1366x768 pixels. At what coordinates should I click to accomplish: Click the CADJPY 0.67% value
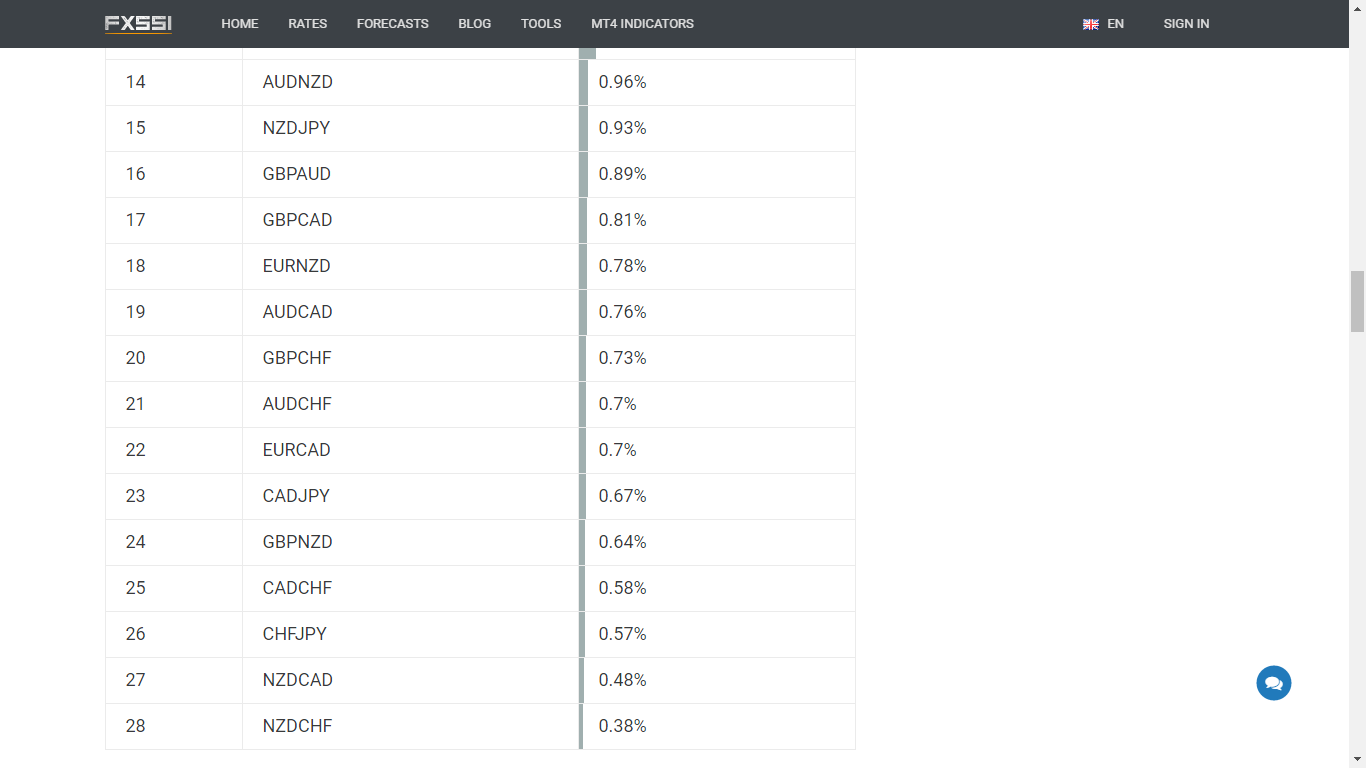point(623,496)
